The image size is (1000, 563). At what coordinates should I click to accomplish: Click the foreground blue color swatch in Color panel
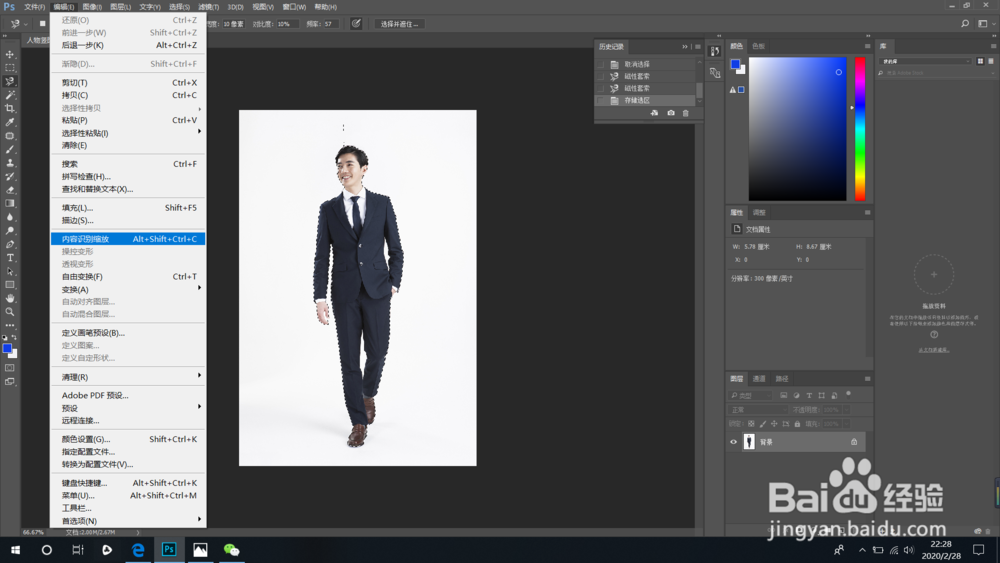[735, 65]
